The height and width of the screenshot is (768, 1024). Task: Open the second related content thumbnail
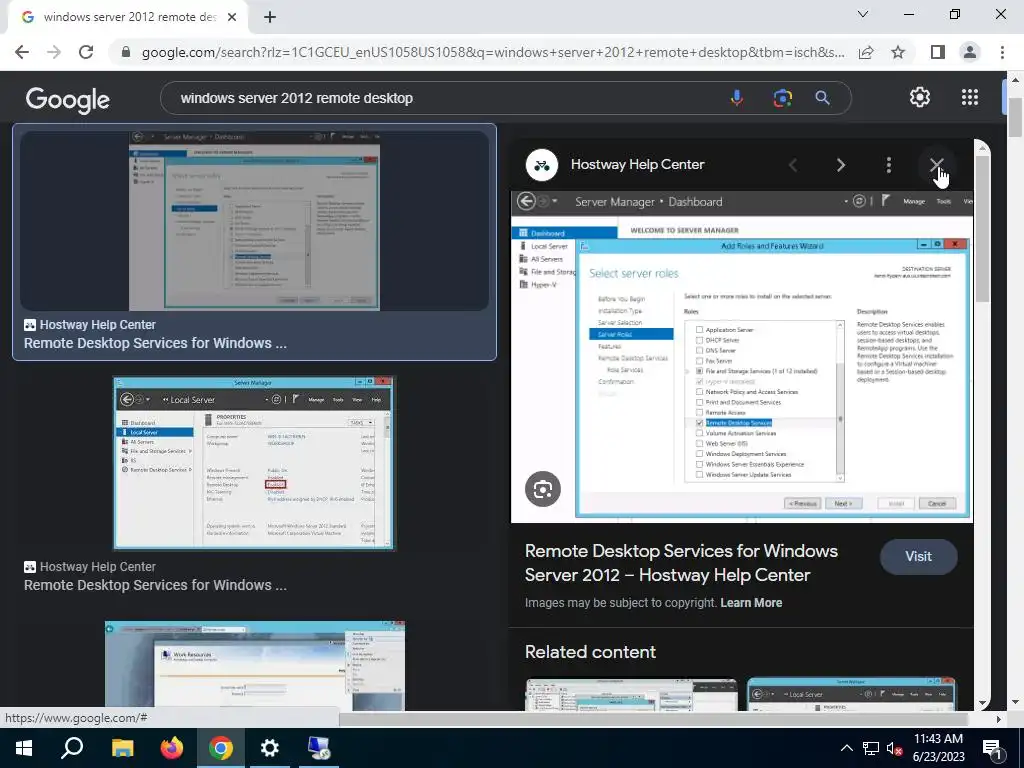[x=851, y=695]
